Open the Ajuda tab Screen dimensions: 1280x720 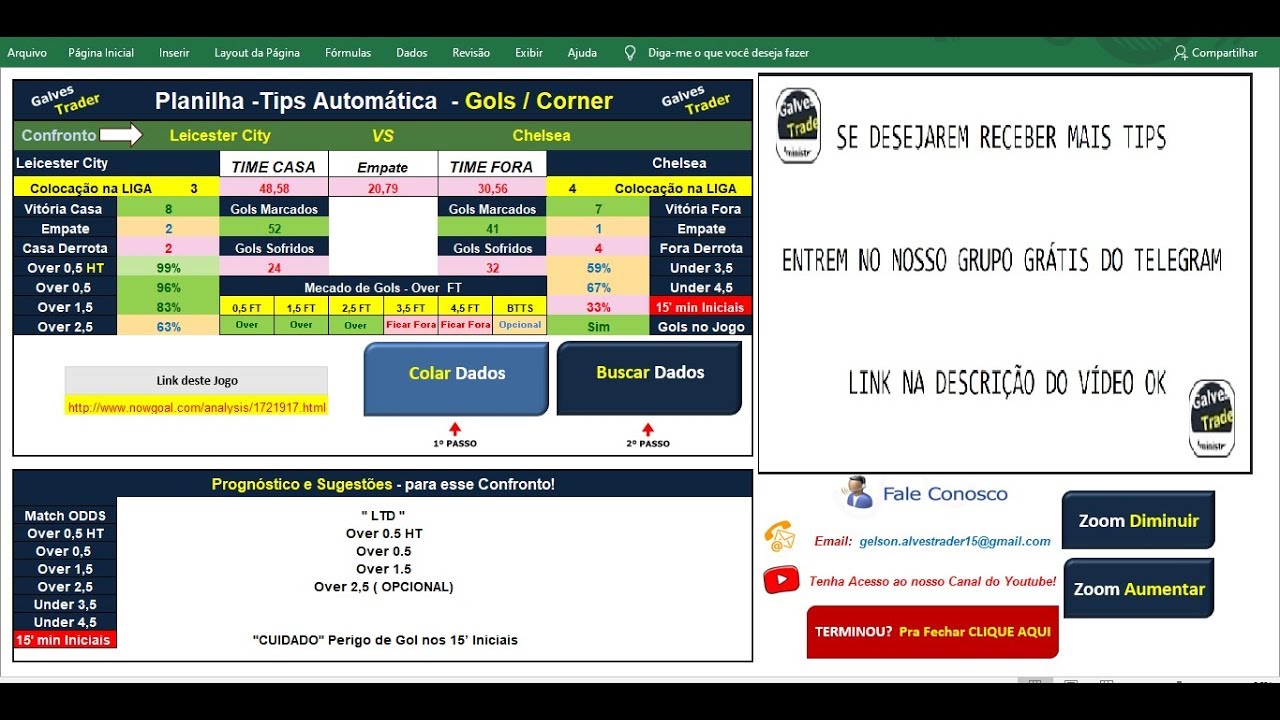coord(582,53)
